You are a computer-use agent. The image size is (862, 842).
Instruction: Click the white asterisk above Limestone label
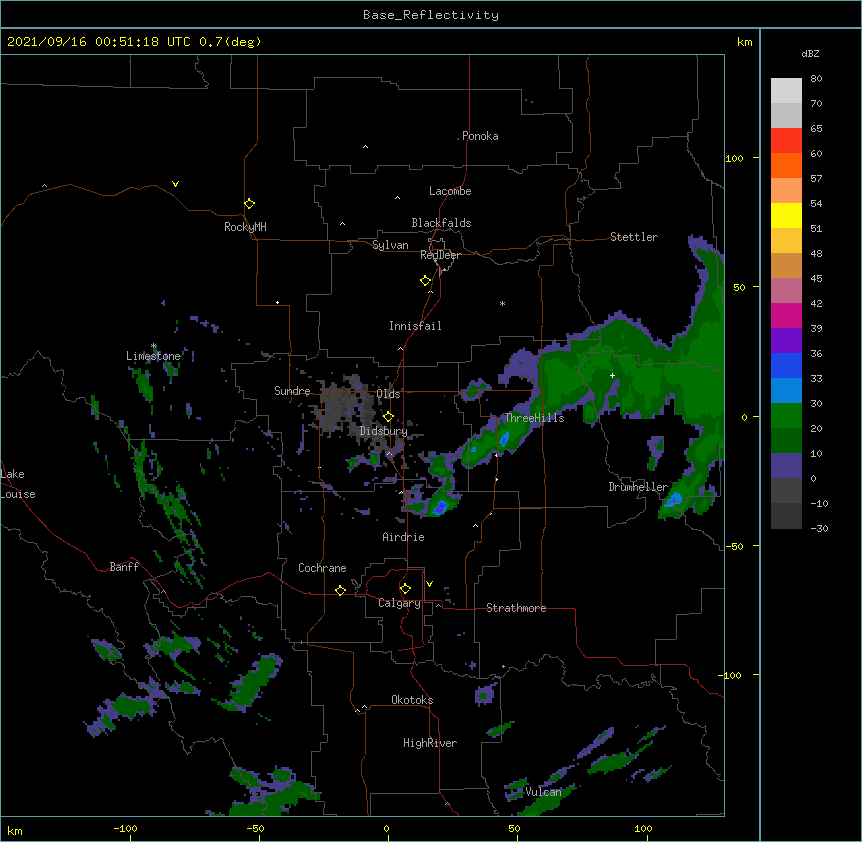pos(154,346)
